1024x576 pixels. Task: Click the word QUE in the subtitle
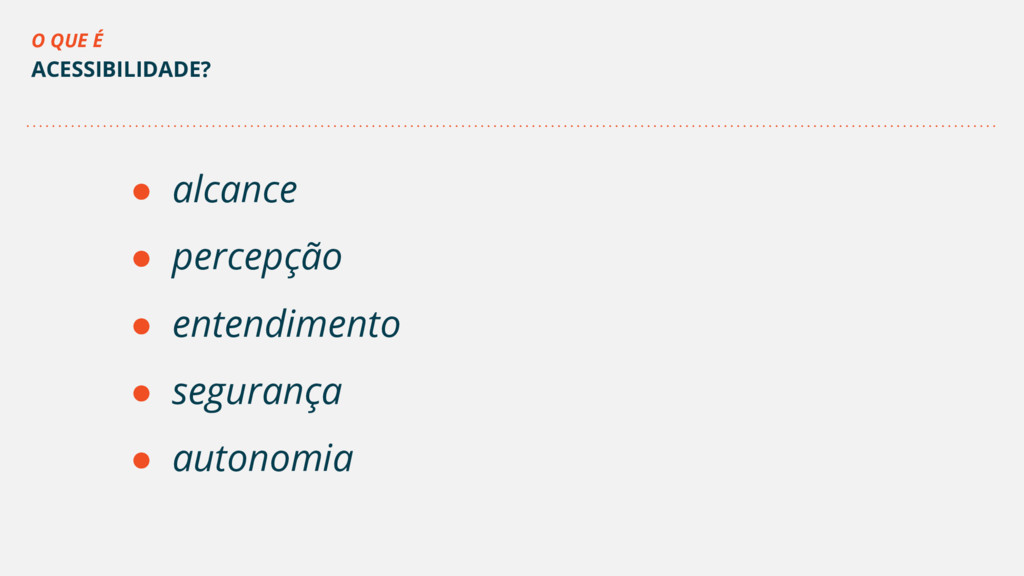[x=69, y=41]
